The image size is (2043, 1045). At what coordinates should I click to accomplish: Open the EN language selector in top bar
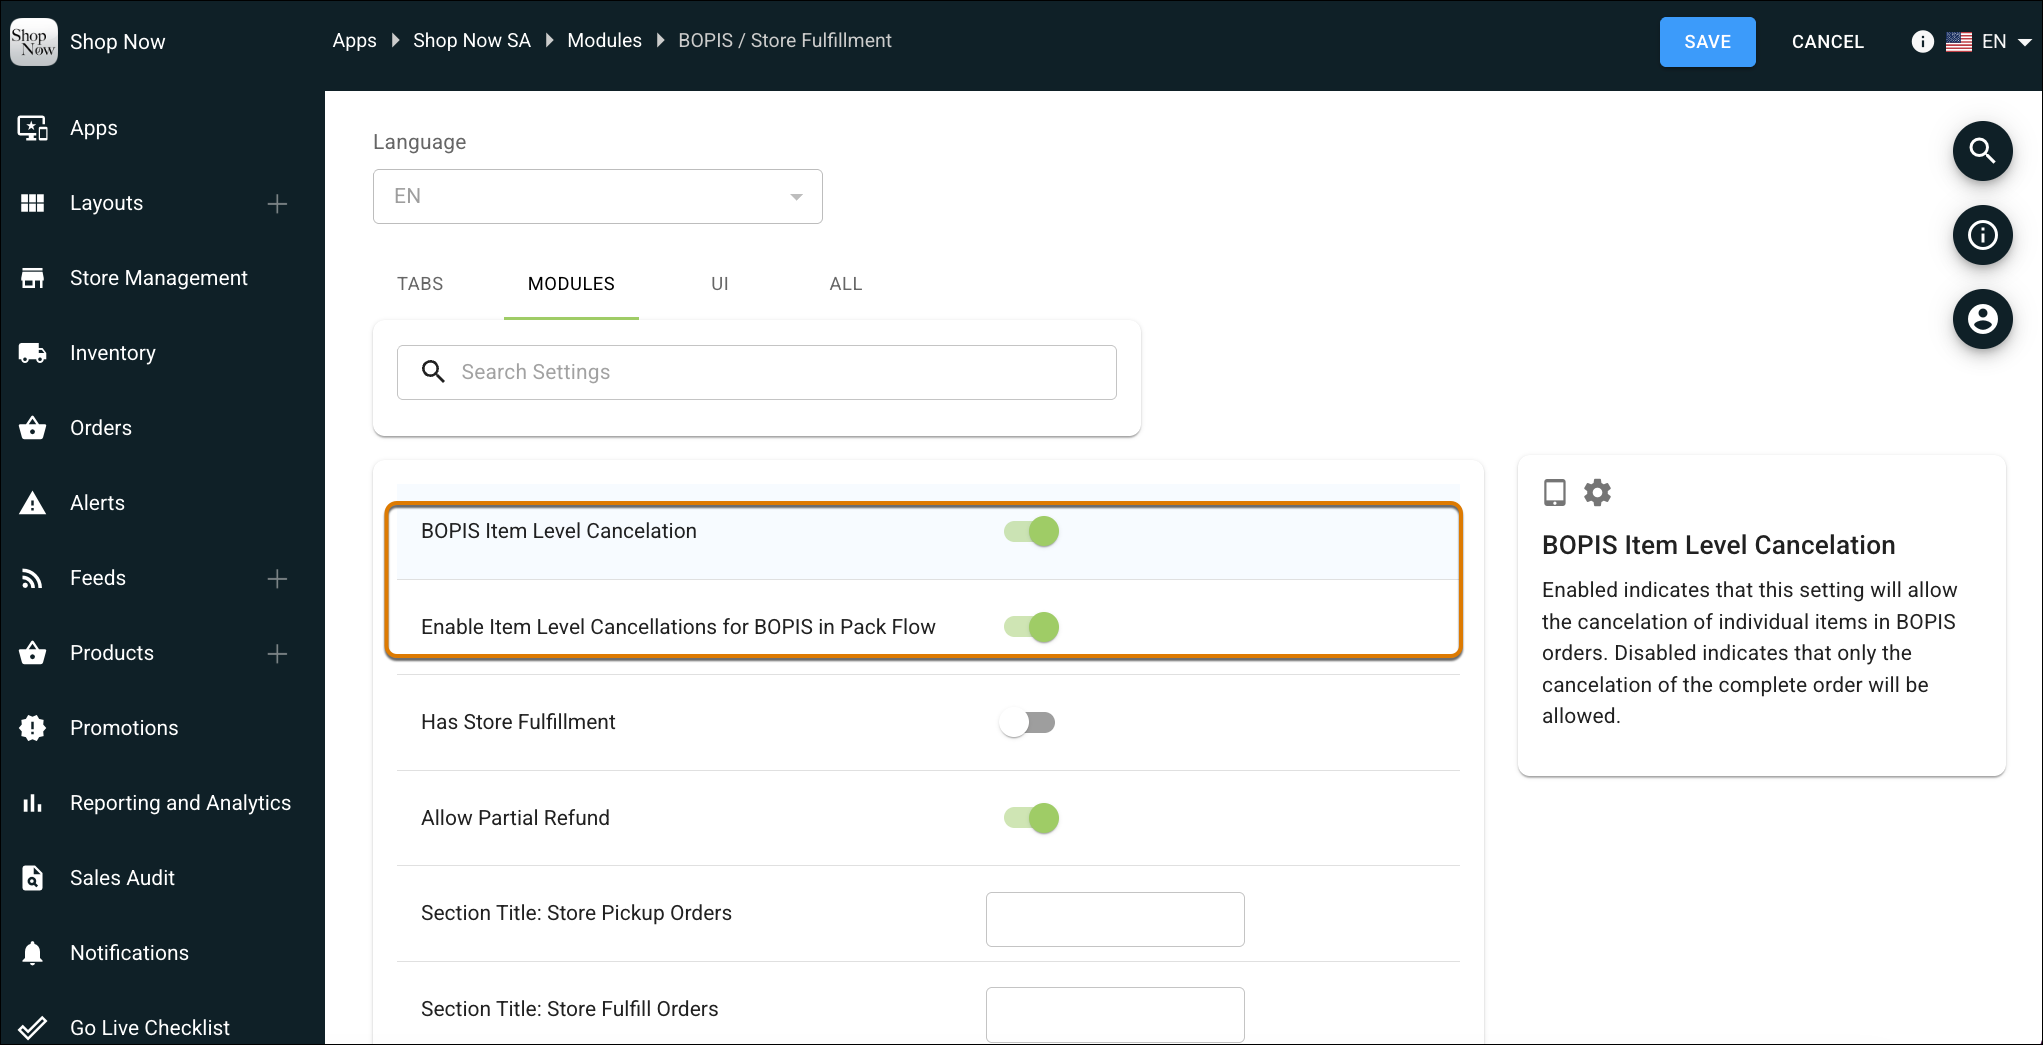pos(1988,41)
